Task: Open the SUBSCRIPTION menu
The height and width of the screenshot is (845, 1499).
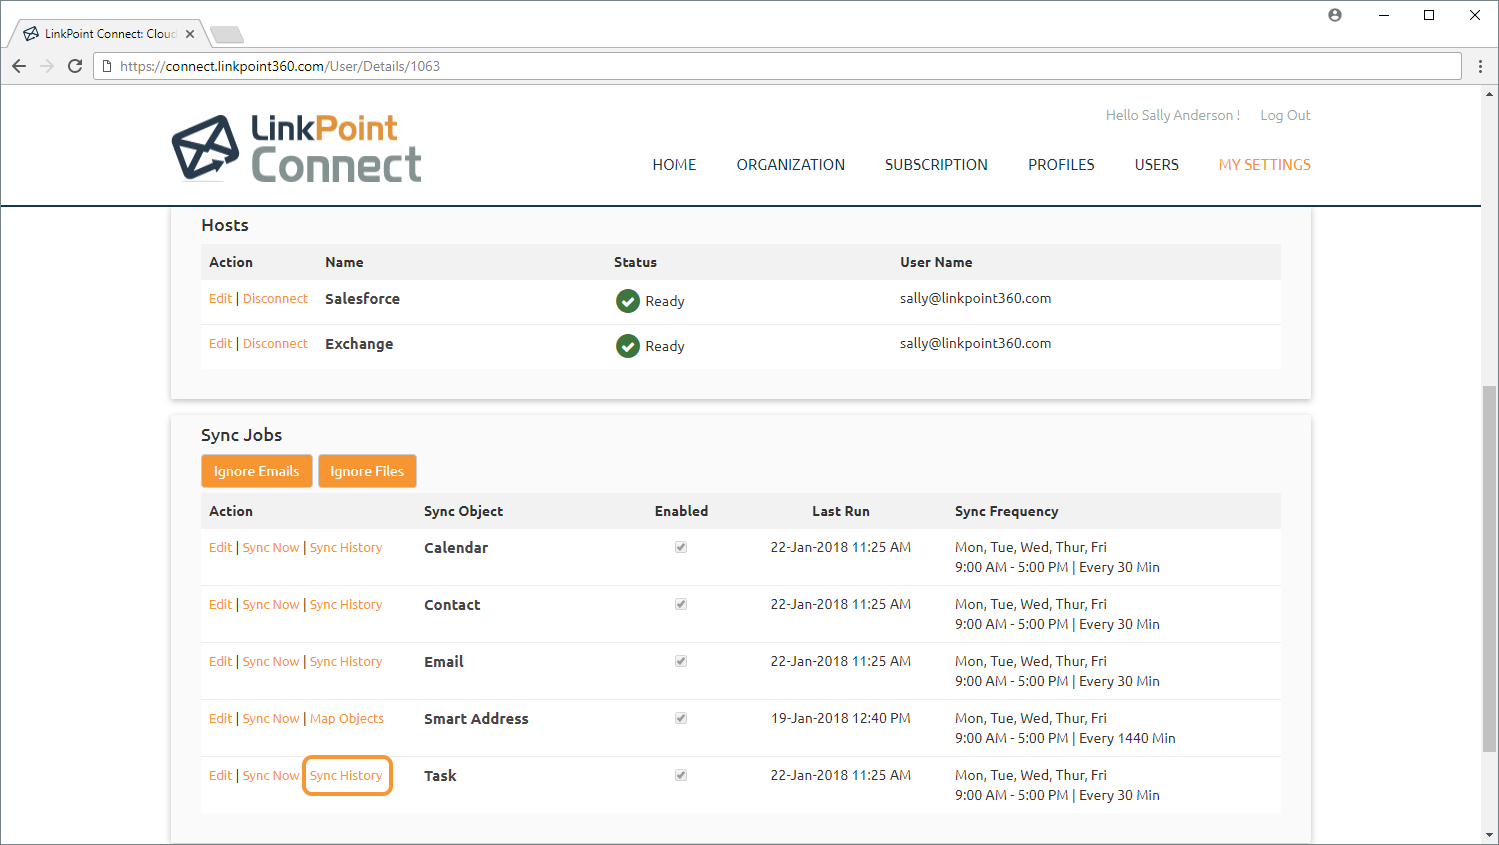Action: [936, 165]
